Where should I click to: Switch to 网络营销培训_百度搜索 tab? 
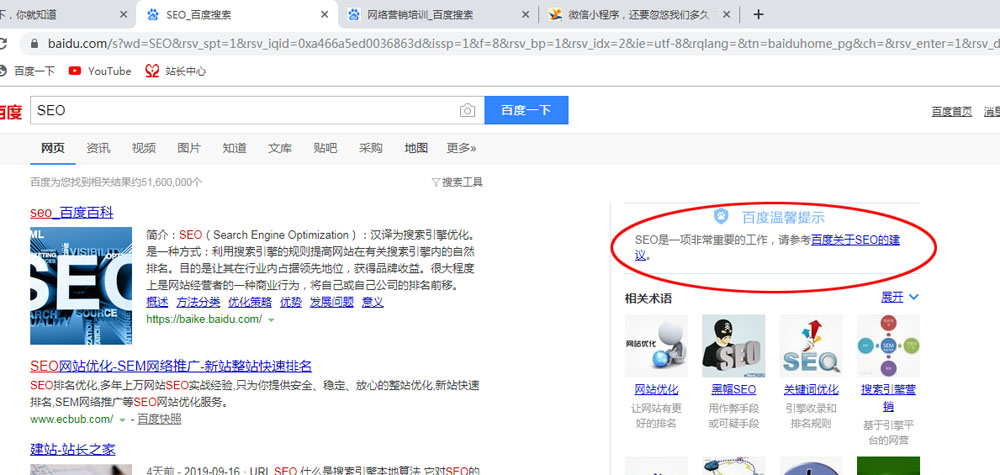439,14
